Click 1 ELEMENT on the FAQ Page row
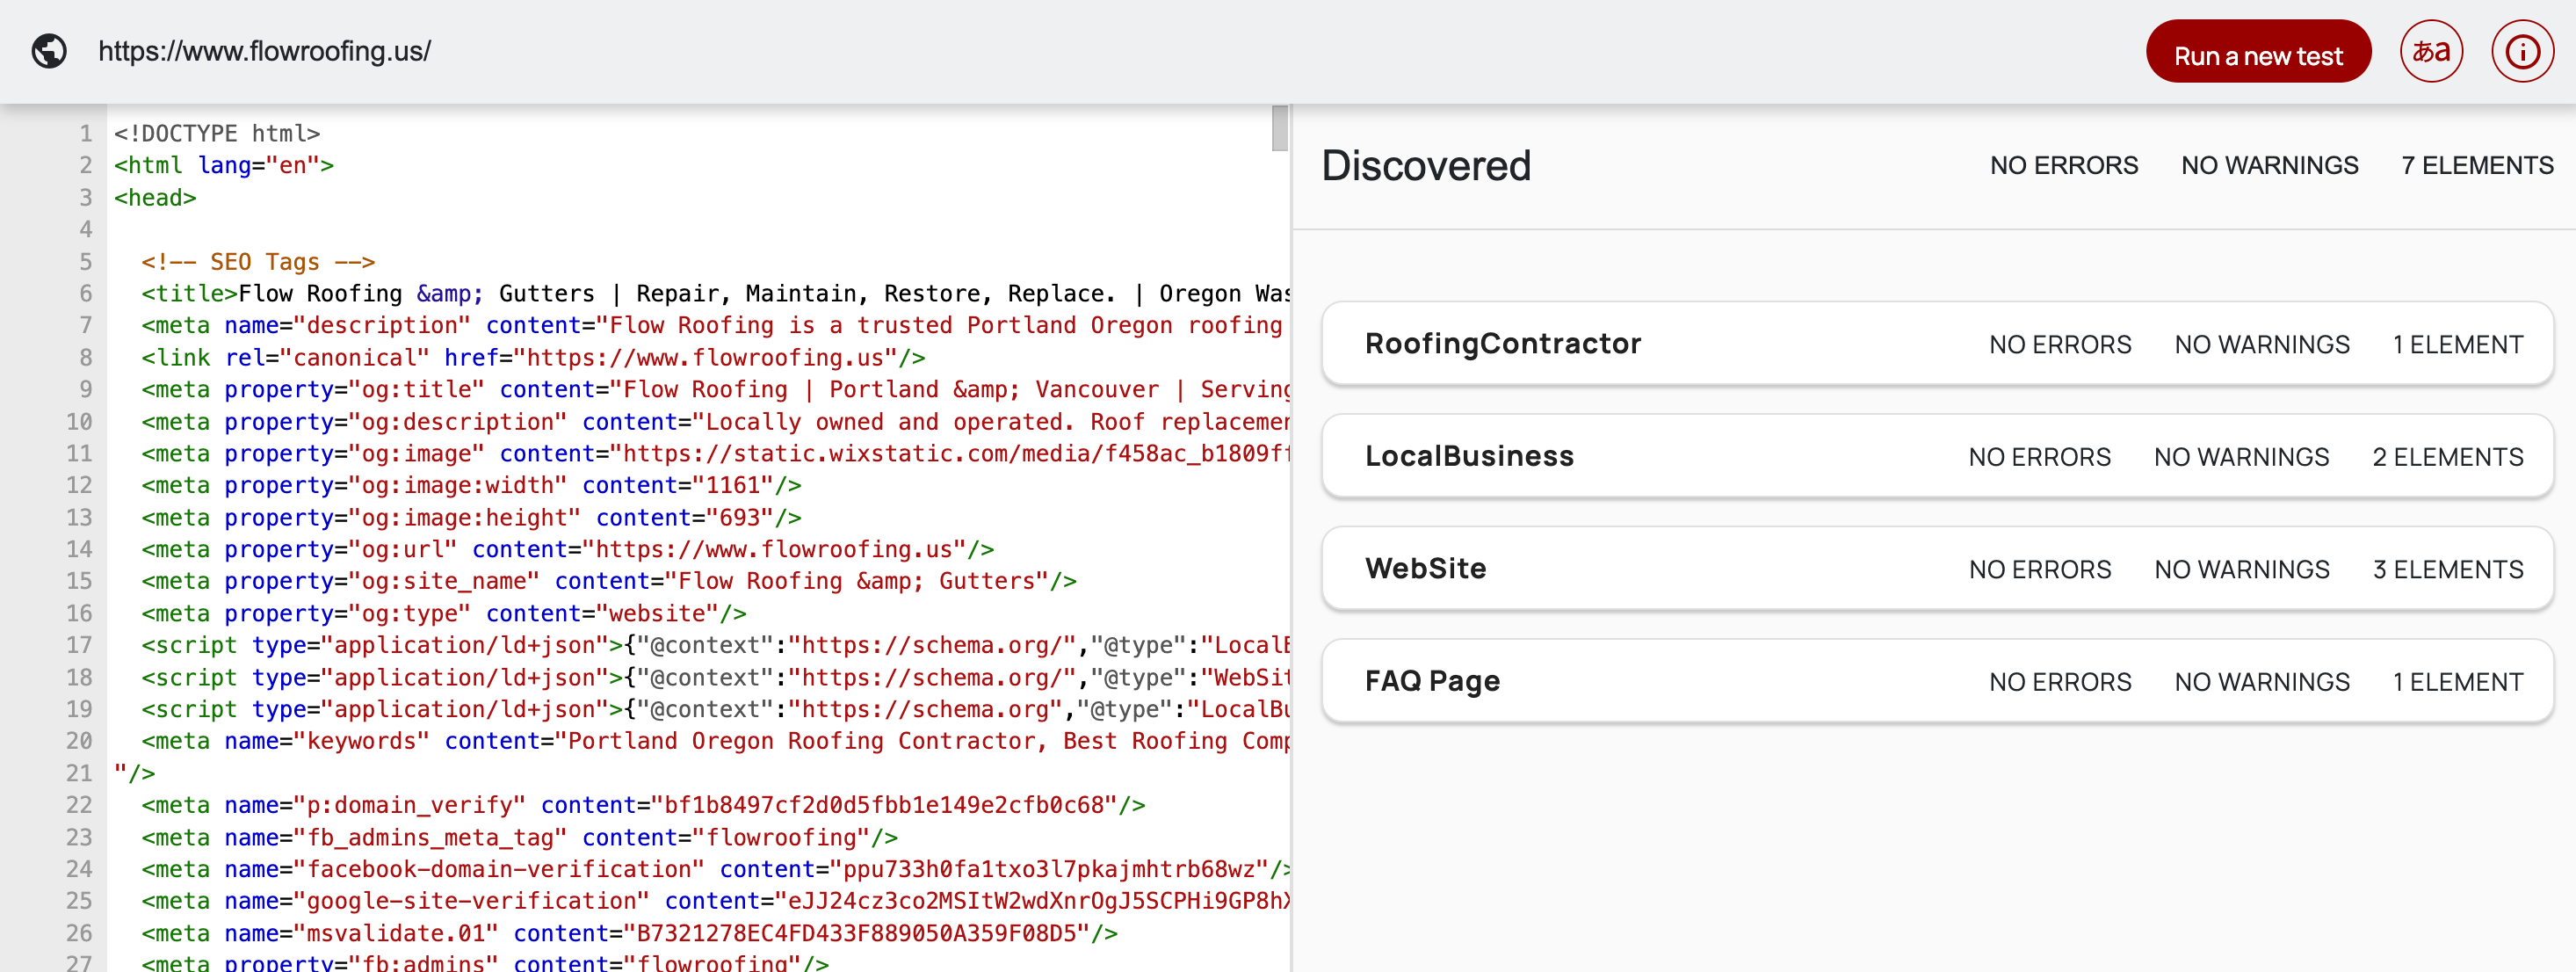 coord(2457,682)
